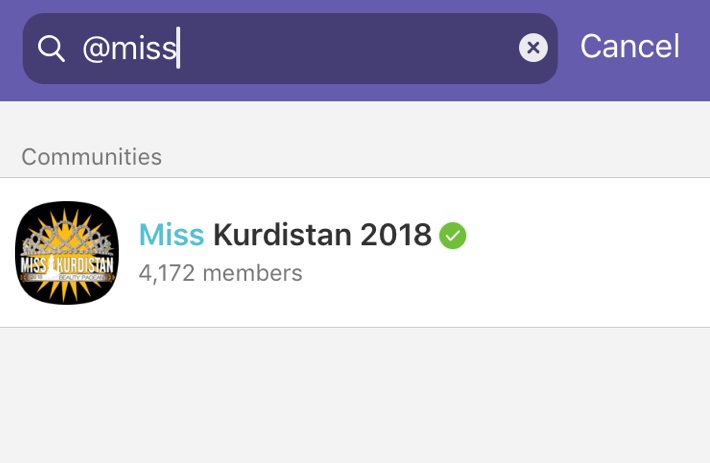This screenshot has width=710, height=463.
Task: Clear the search text with the X icon
Action: pos(533,47)
